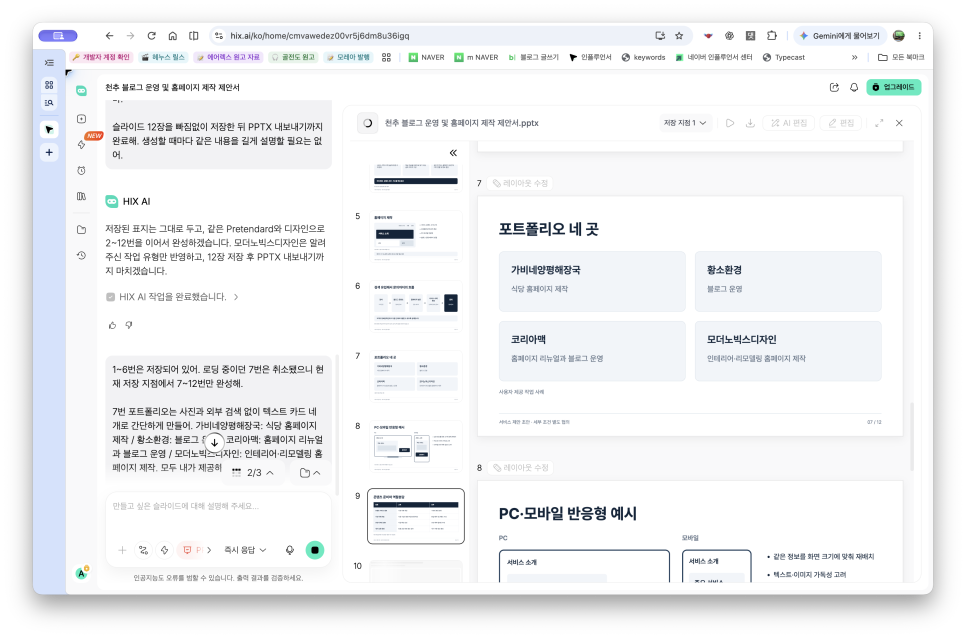966x638 pixels.
Task: Open the HIX AI chat sidebar icon
Action: [81, 91]
